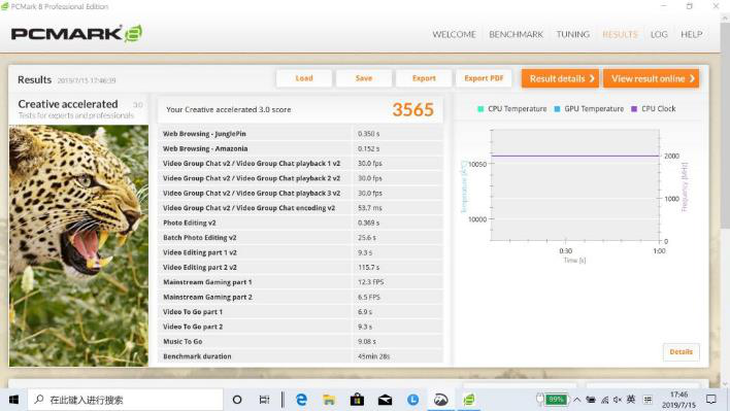
Task: Select the Web Browsing - JunglePin row
Action: tap(300, 134)
